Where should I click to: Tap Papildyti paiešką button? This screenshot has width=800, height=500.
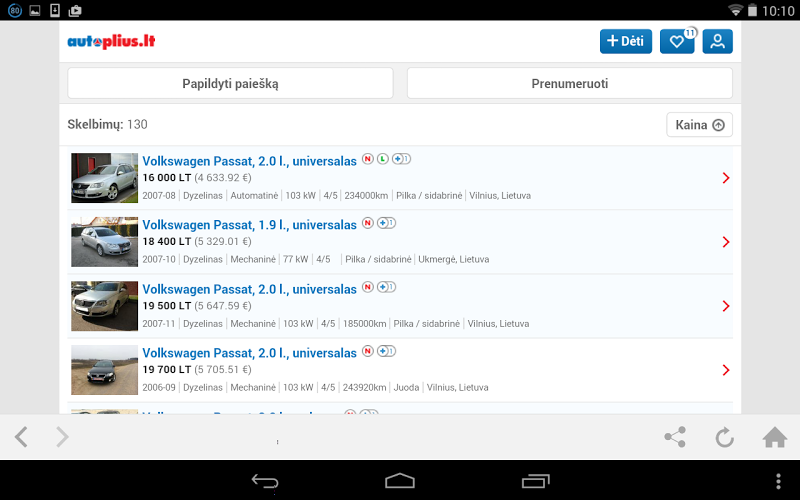point(230,83)
